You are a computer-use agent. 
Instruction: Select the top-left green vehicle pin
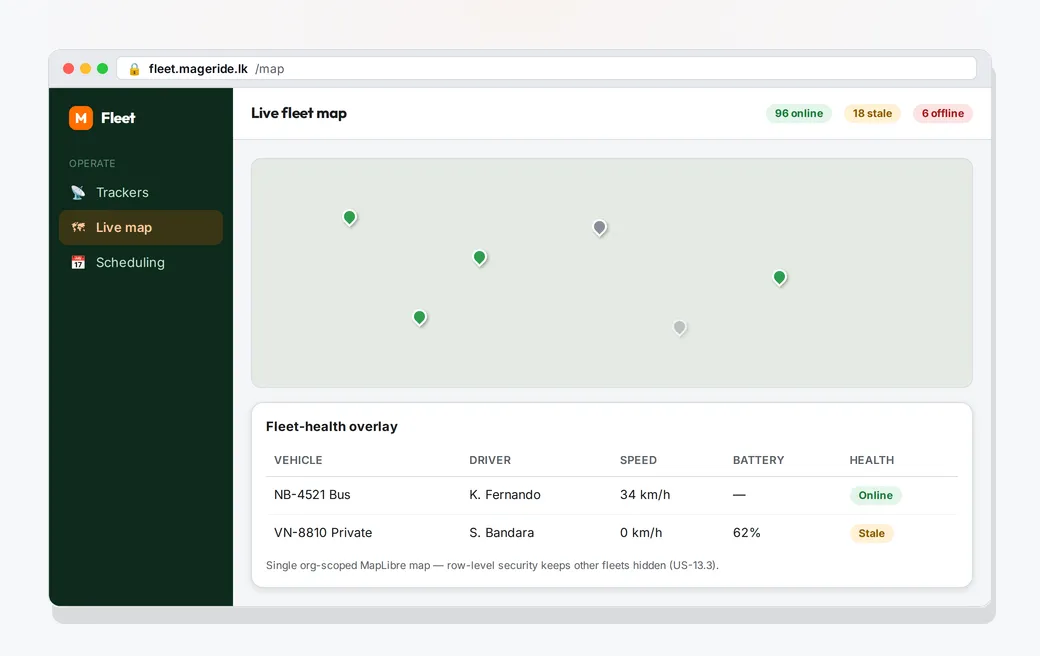[x=350, y=218]
